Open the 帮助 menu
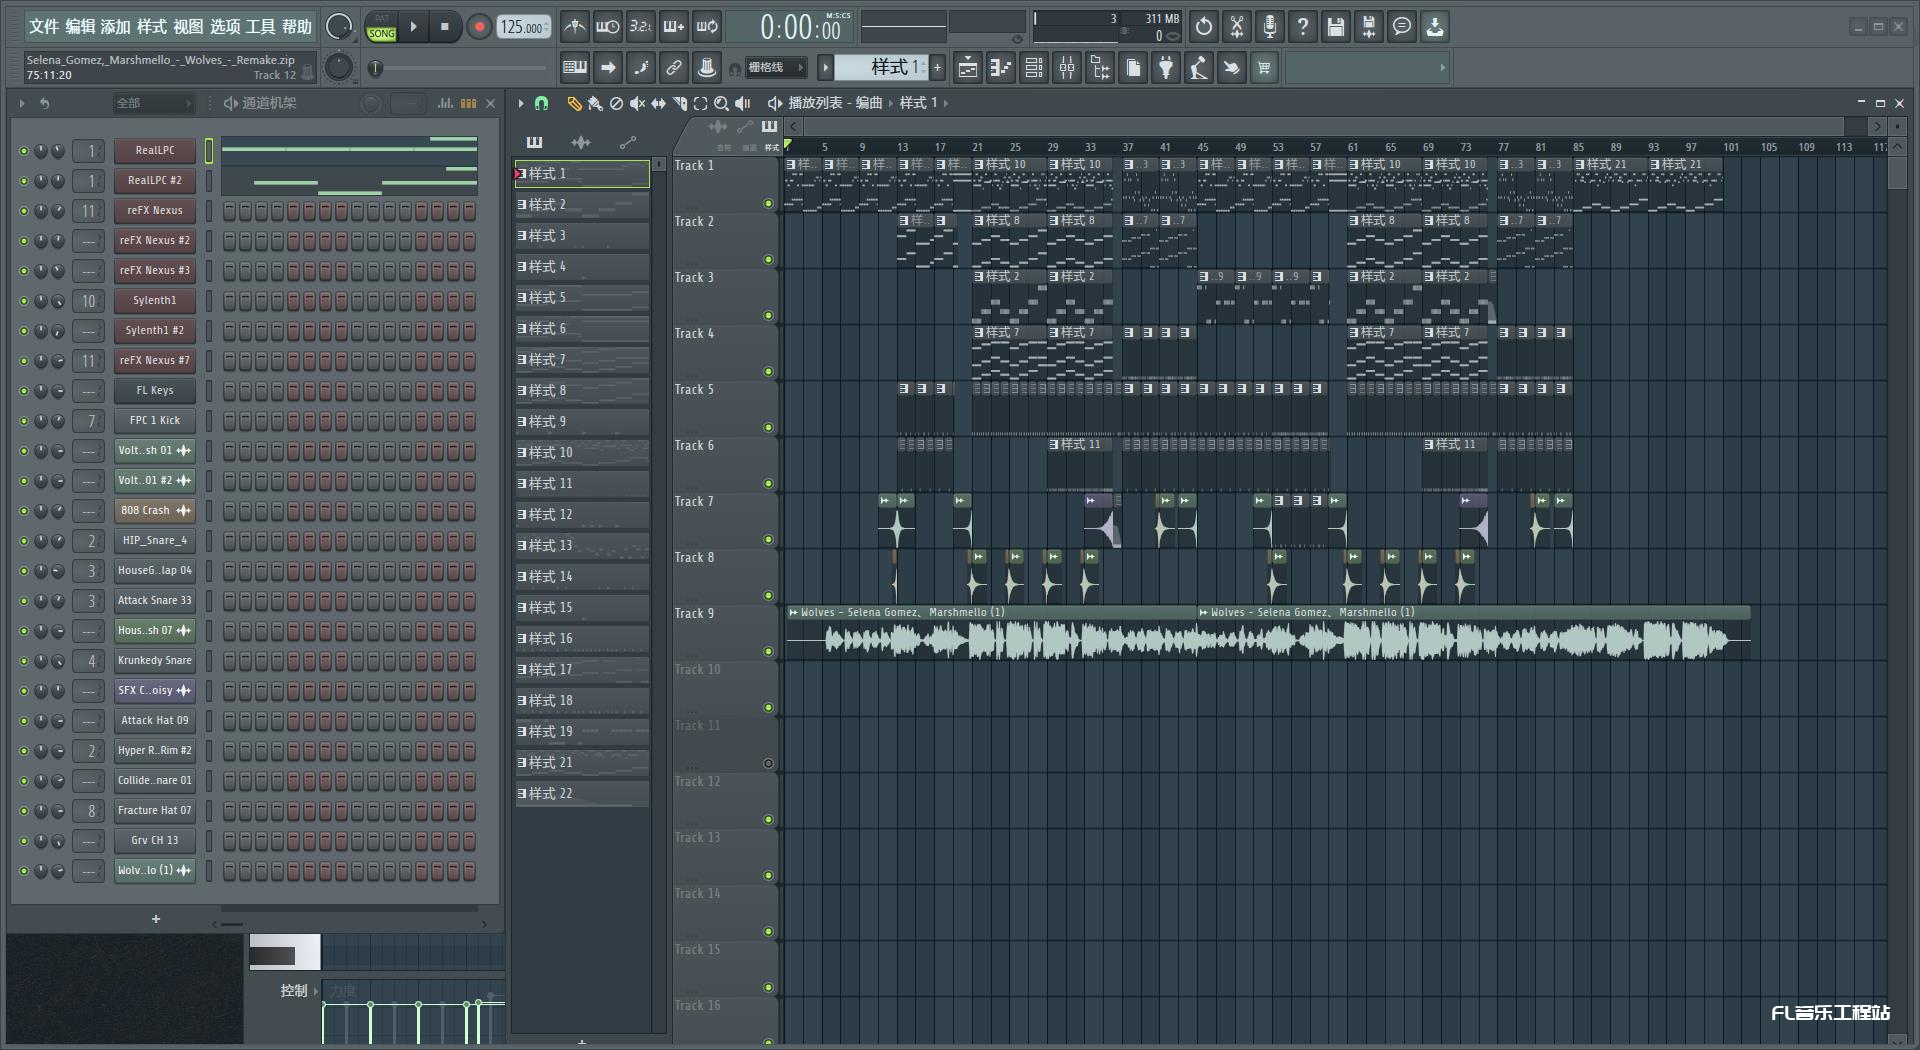1920x1050 pixels. [x=297, y=27]
